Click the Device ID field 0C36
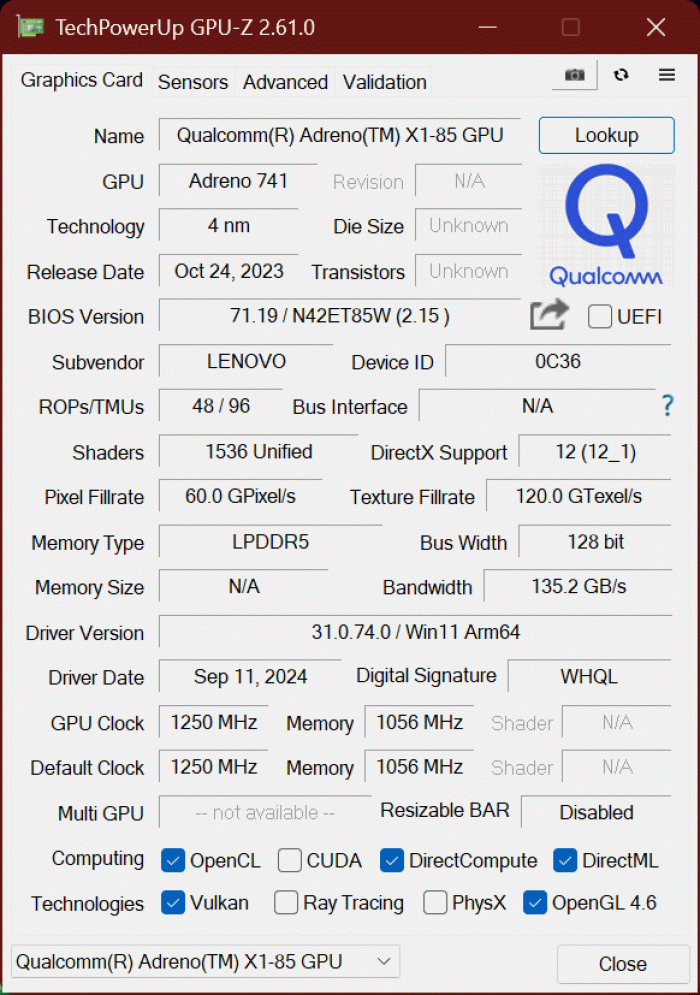The image size is (700, 995). [x=558, y=361]
